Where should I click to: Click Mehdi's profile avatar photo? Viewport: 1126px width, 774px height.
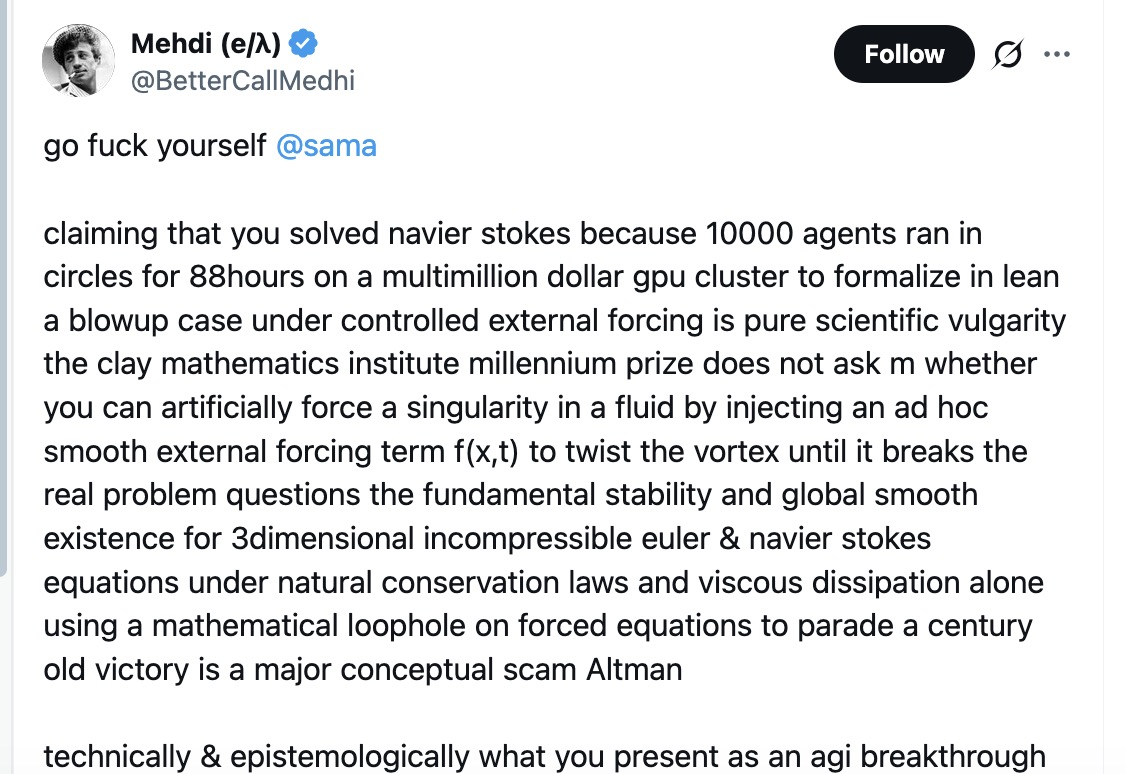78,60
